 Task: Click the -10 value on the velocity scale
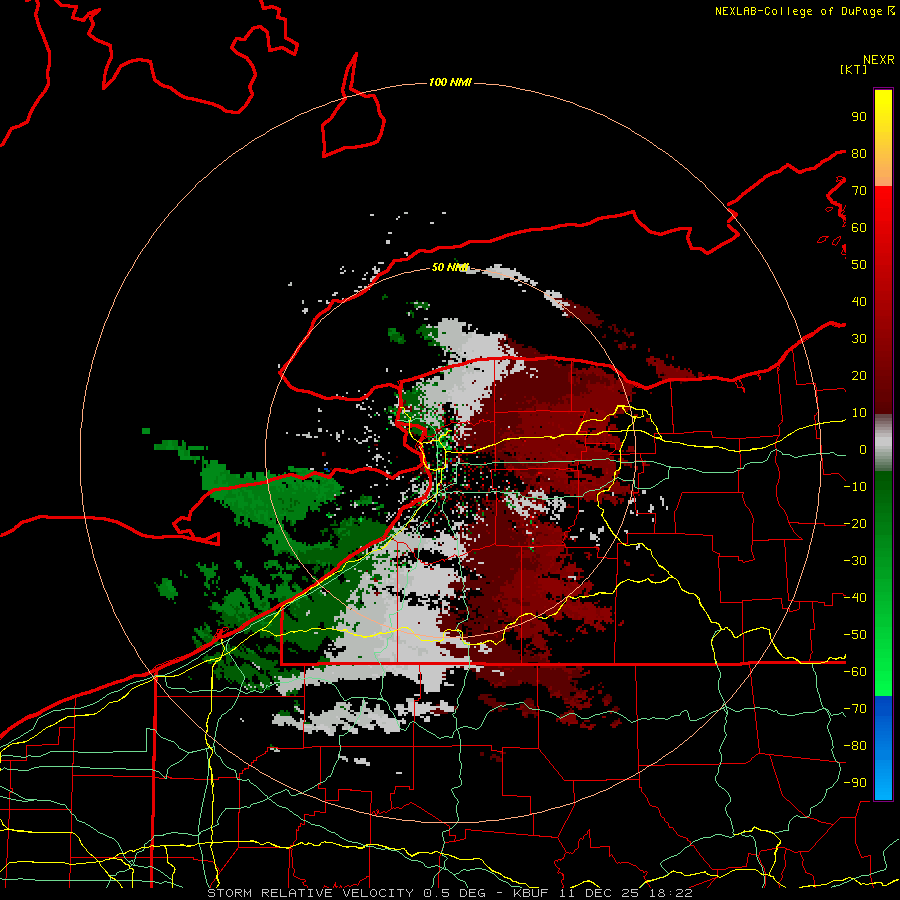tap(855, 487)
